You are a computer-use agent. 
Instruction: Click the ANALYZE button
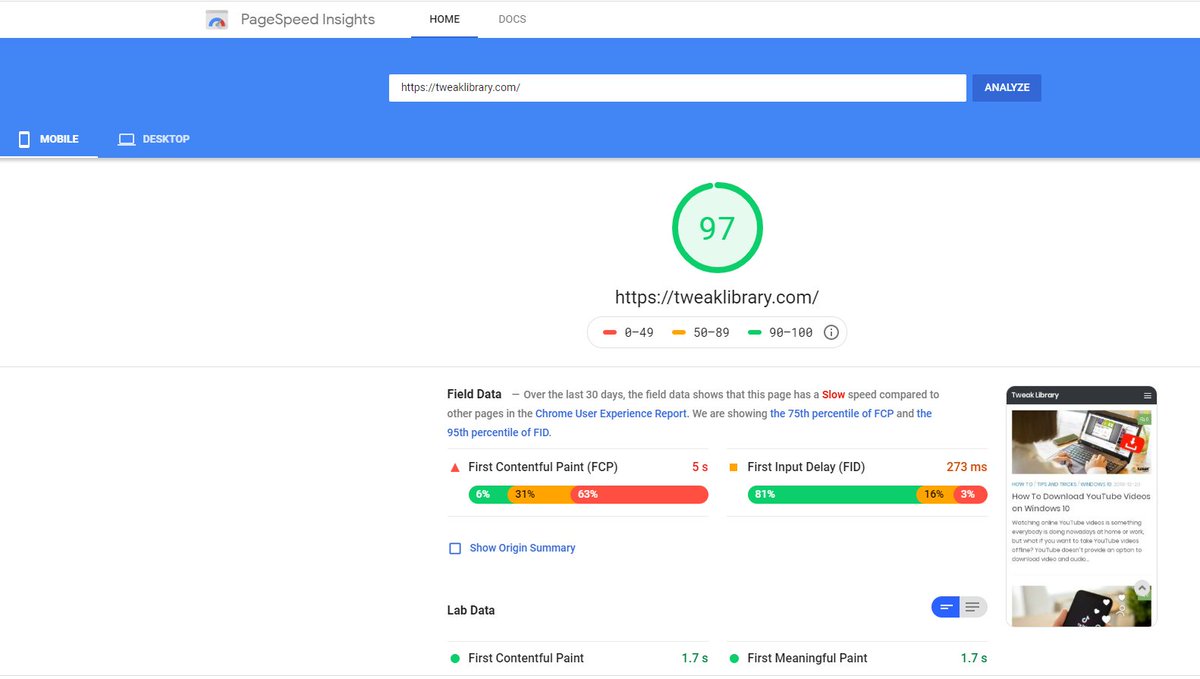point(1006,87)
